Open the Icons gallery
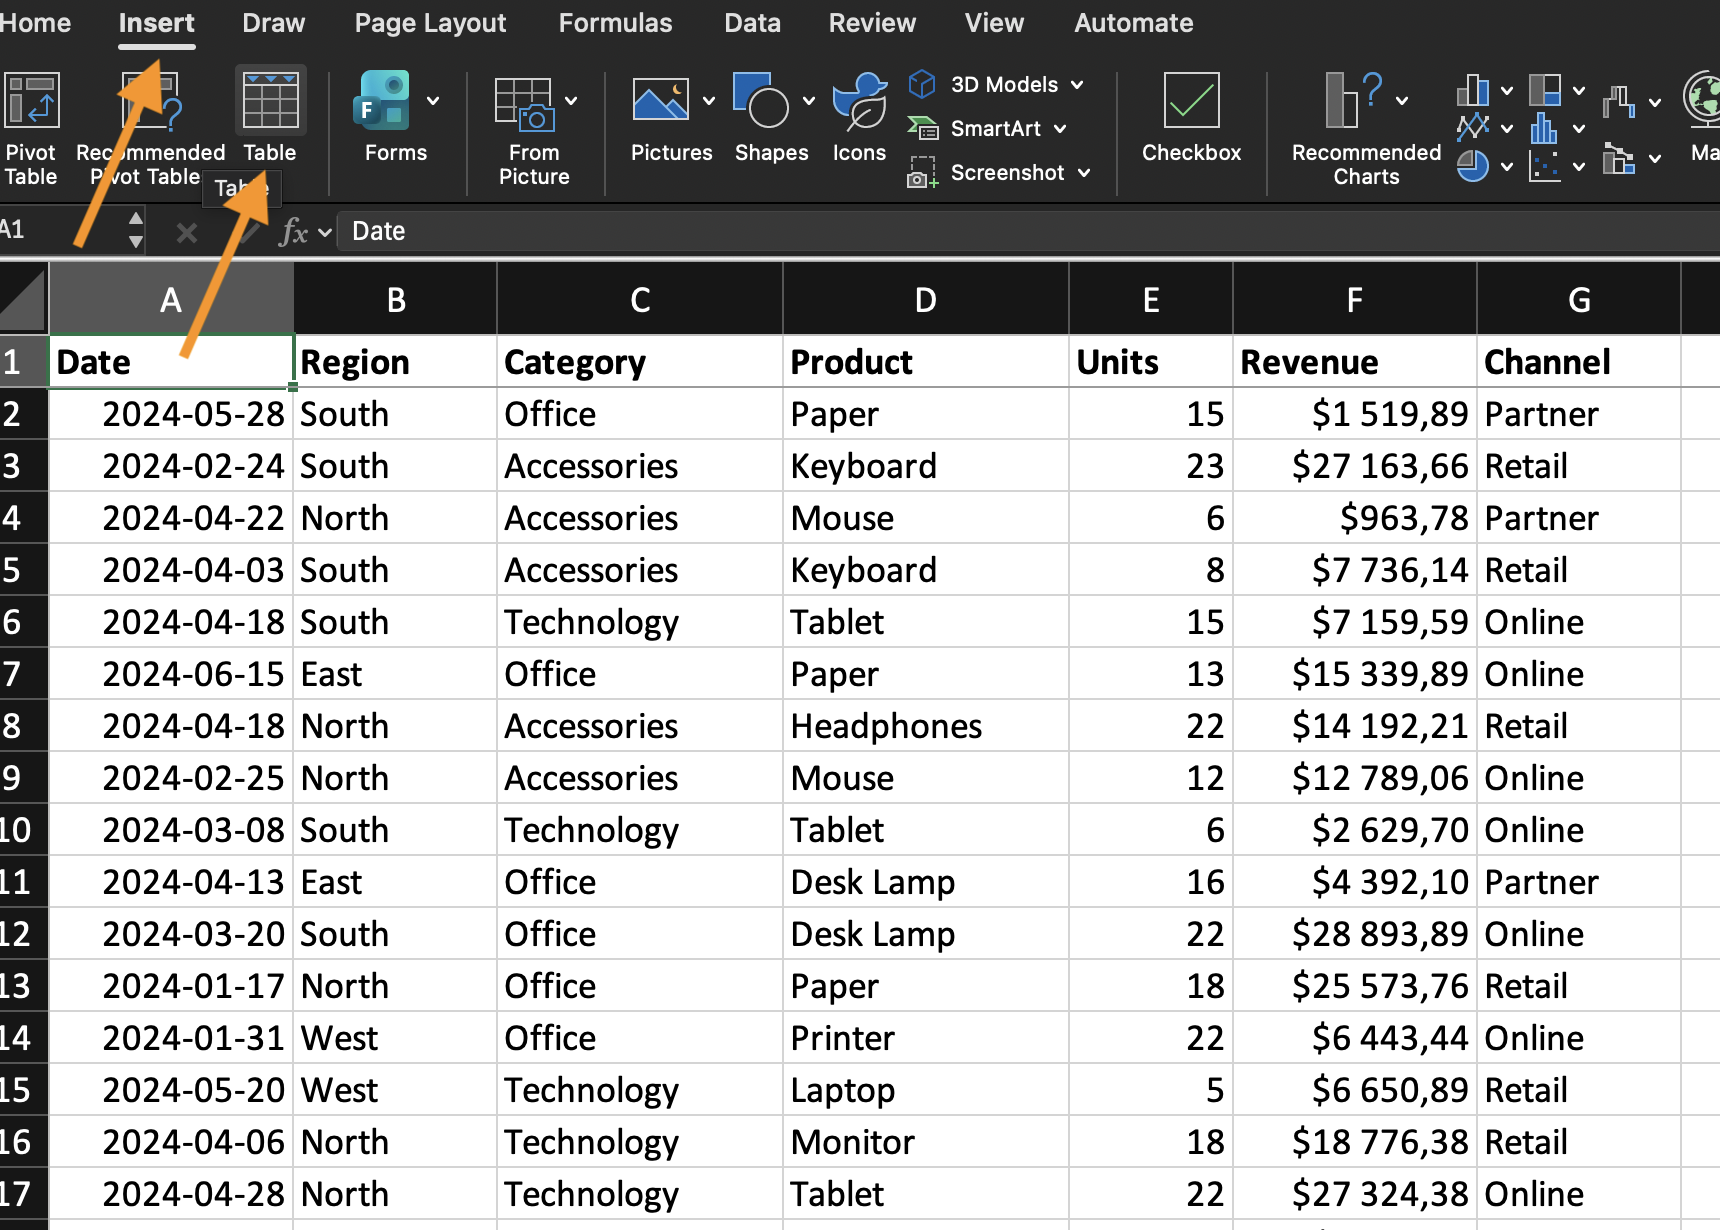This screenshot has height=1230, width=1720. pos(859,102)
